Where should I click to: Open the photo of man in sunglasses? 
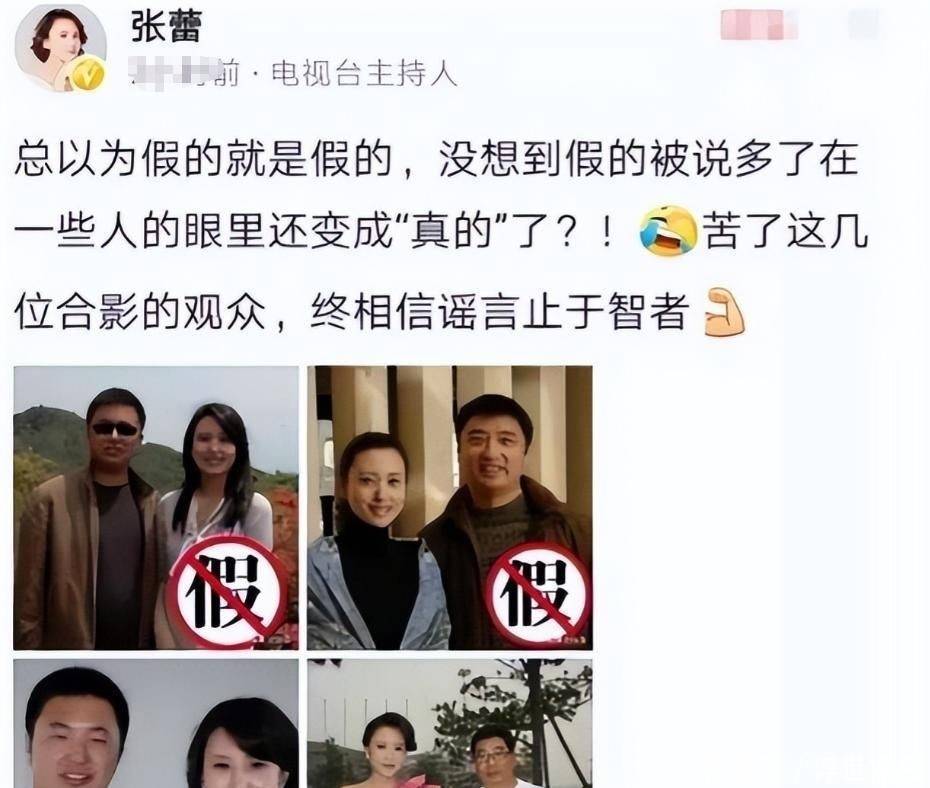coord(156,508)
